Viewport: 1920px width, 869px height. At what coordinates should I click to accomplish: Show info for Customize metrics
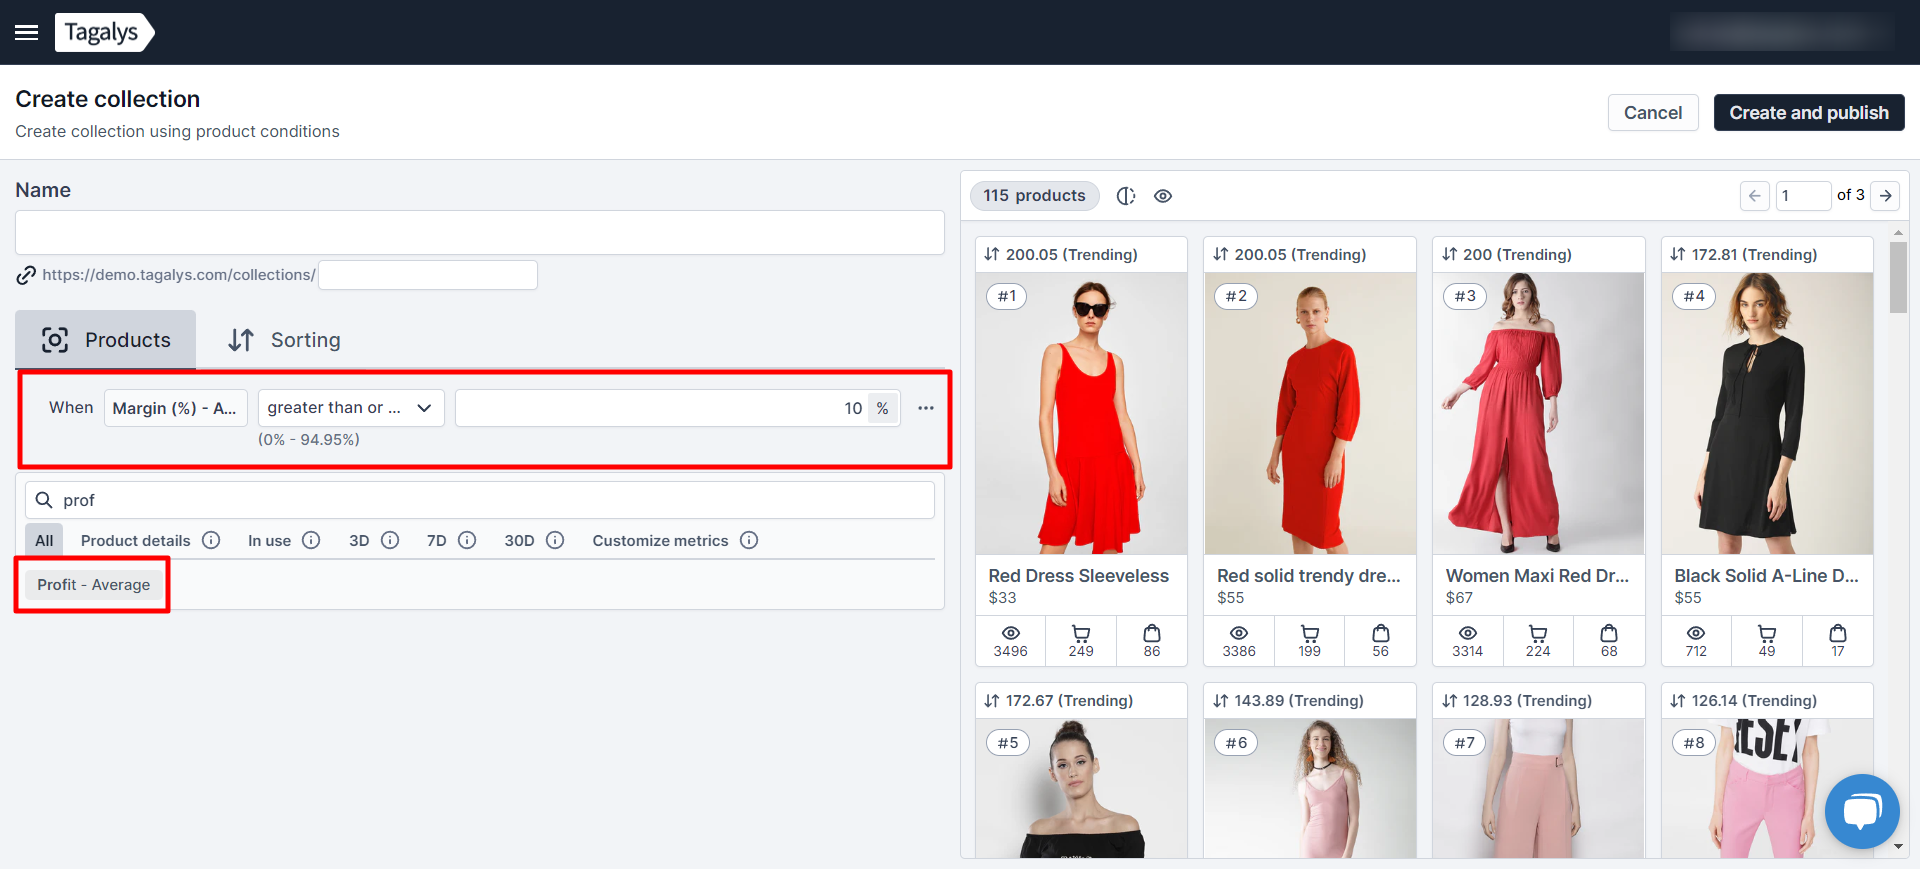749,540
